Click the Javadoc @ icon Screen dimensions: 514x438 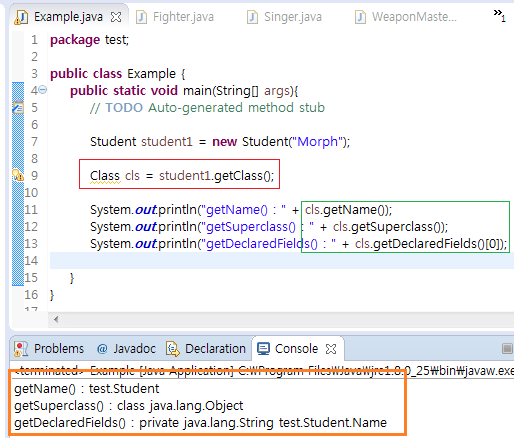click(x=102, y=349)
